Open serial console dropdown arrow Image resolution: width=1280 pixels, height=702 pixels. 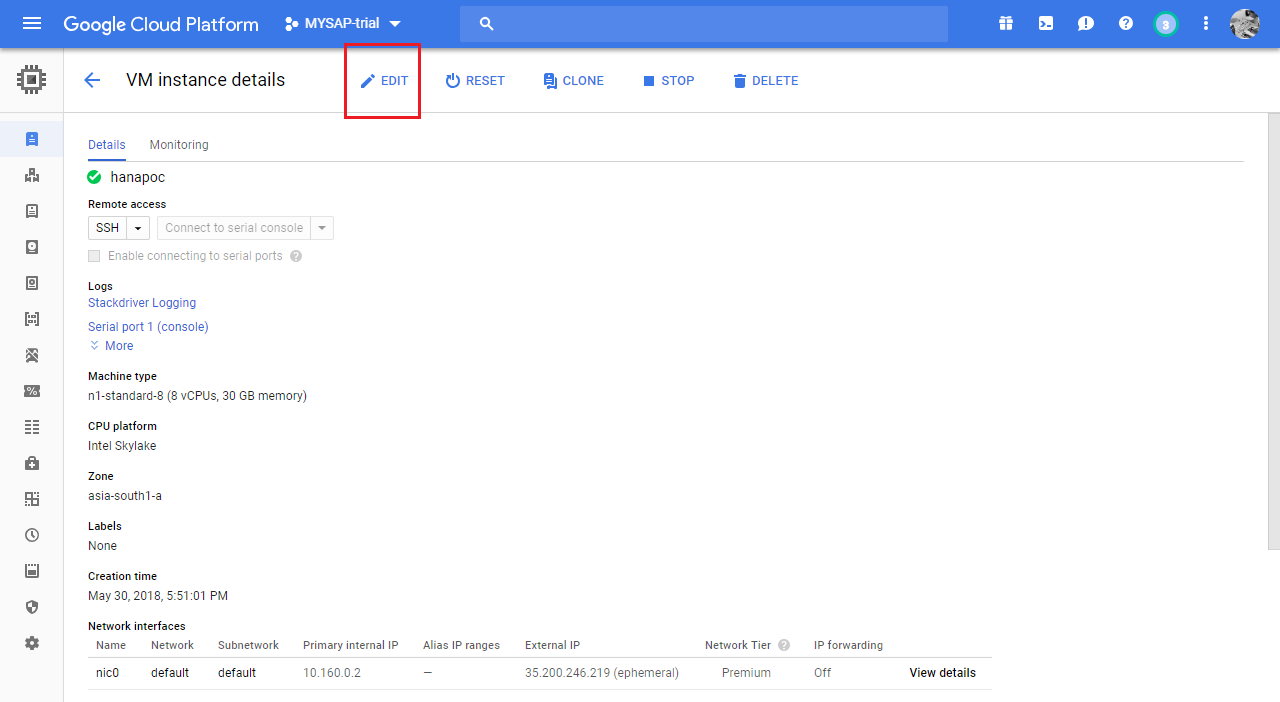[322, 228]
